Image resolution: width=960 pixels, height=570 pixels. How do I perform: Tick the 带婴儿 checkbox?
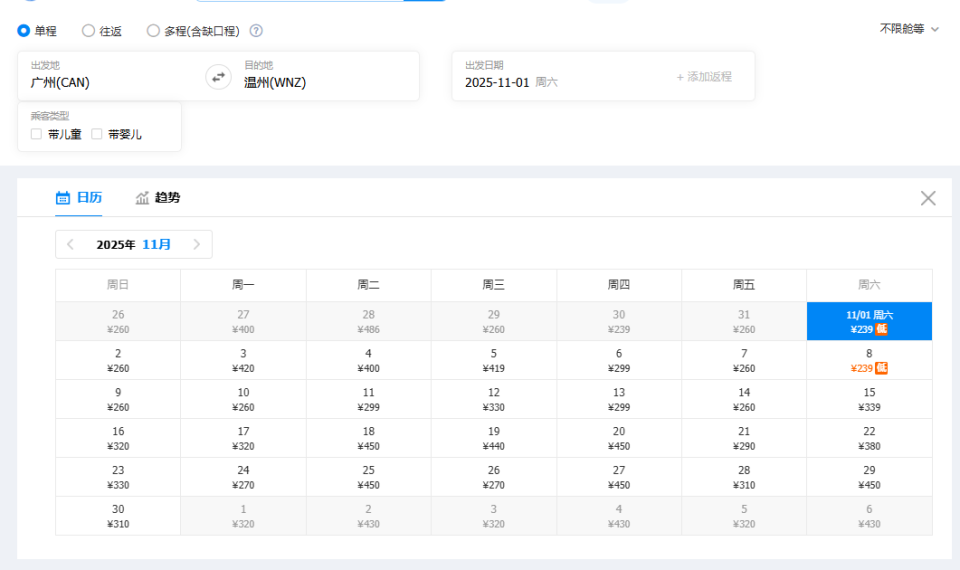[x=96, y=134]
